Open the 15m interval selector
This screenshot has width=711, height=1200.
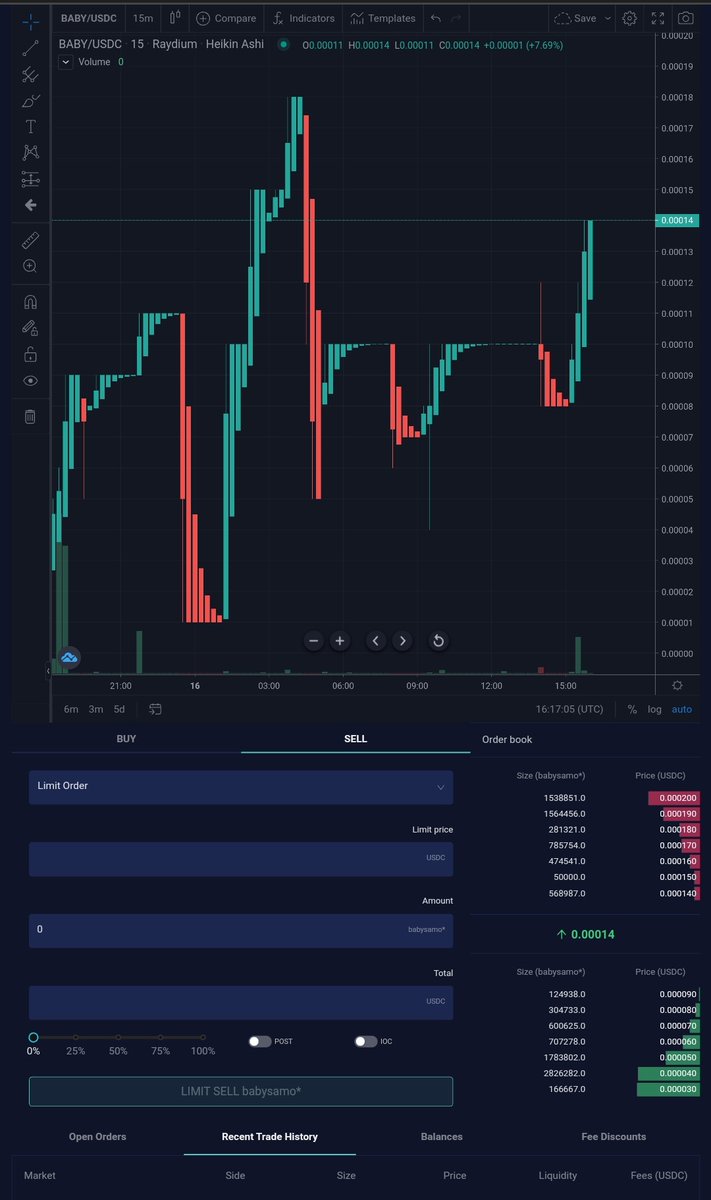coord(143,18)
